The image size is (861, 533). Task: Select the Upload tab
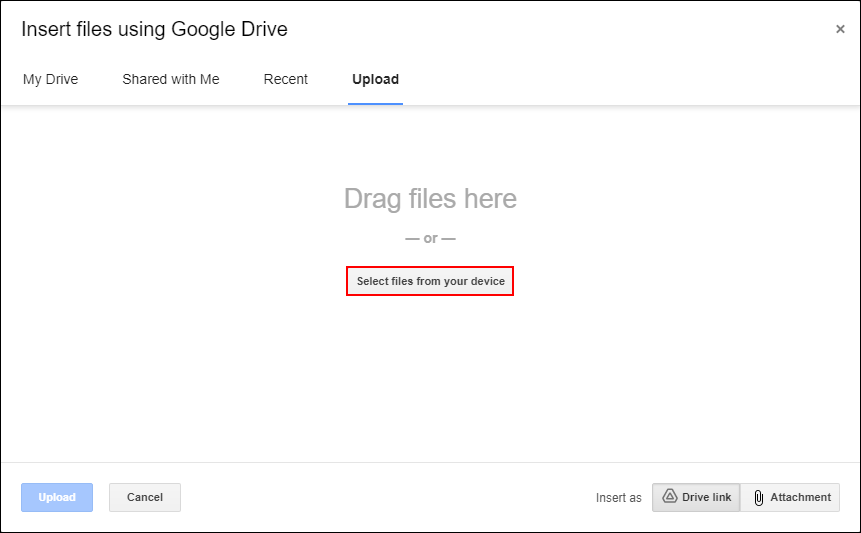pyautogui.click(x=376, y=79)
